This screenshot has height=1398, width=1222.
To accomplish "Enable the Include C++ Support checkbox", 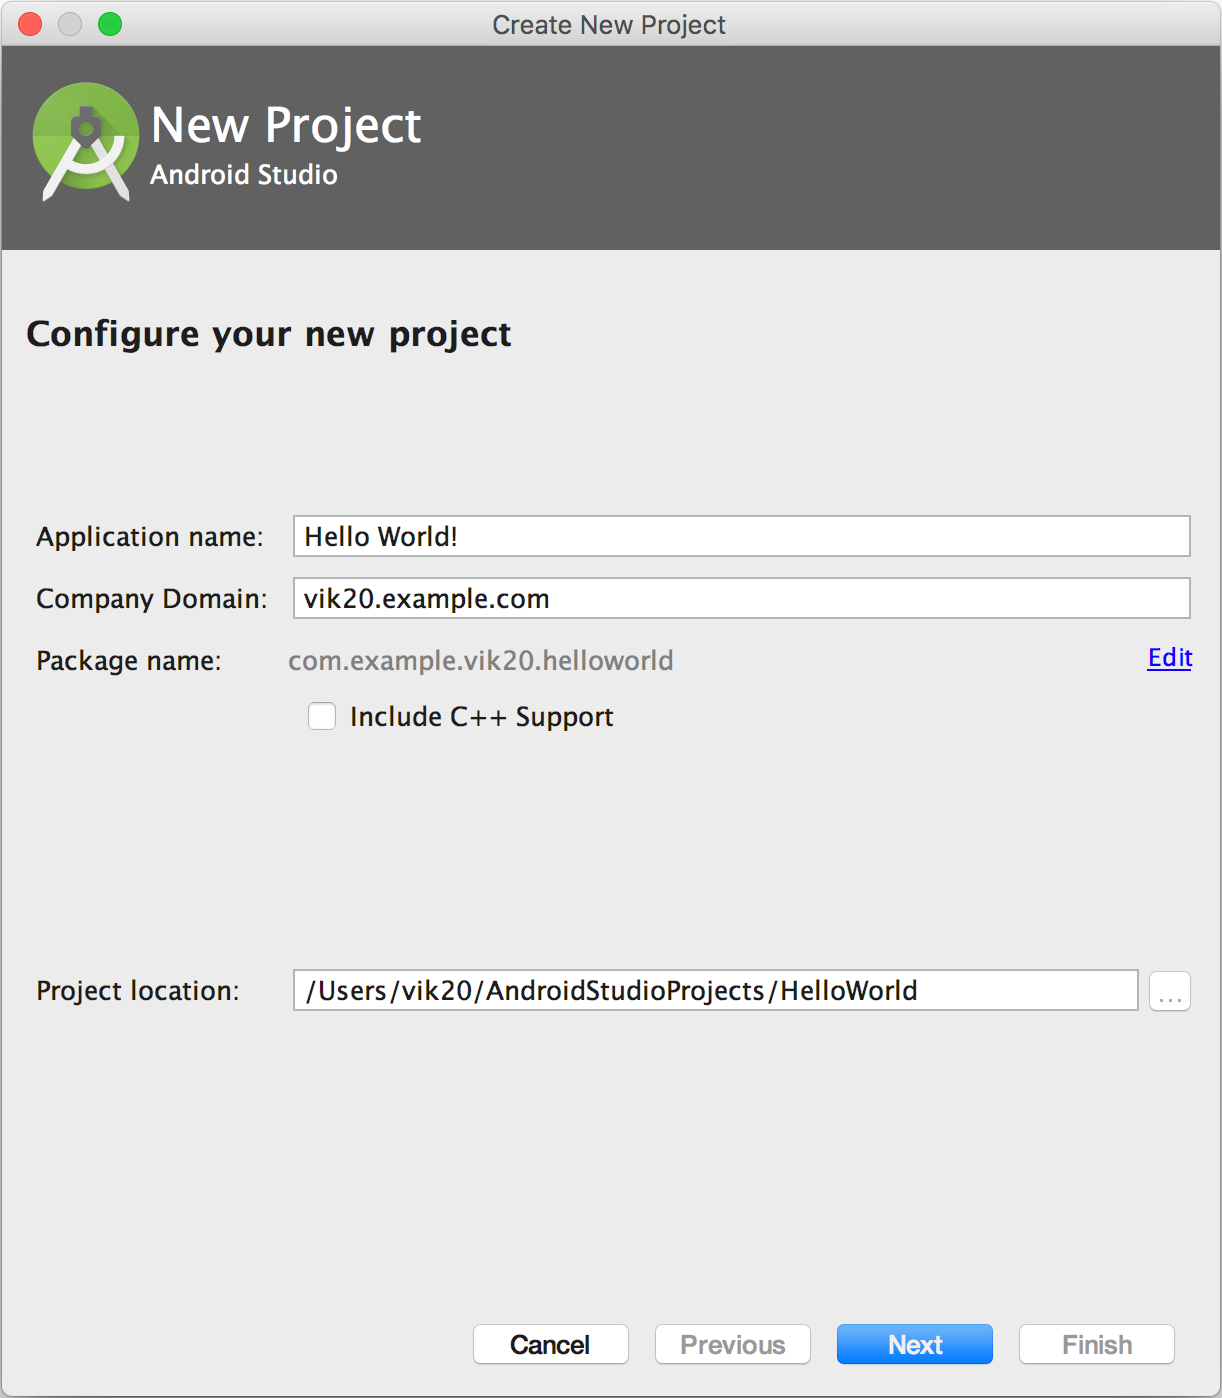I will tap(322, 716).
